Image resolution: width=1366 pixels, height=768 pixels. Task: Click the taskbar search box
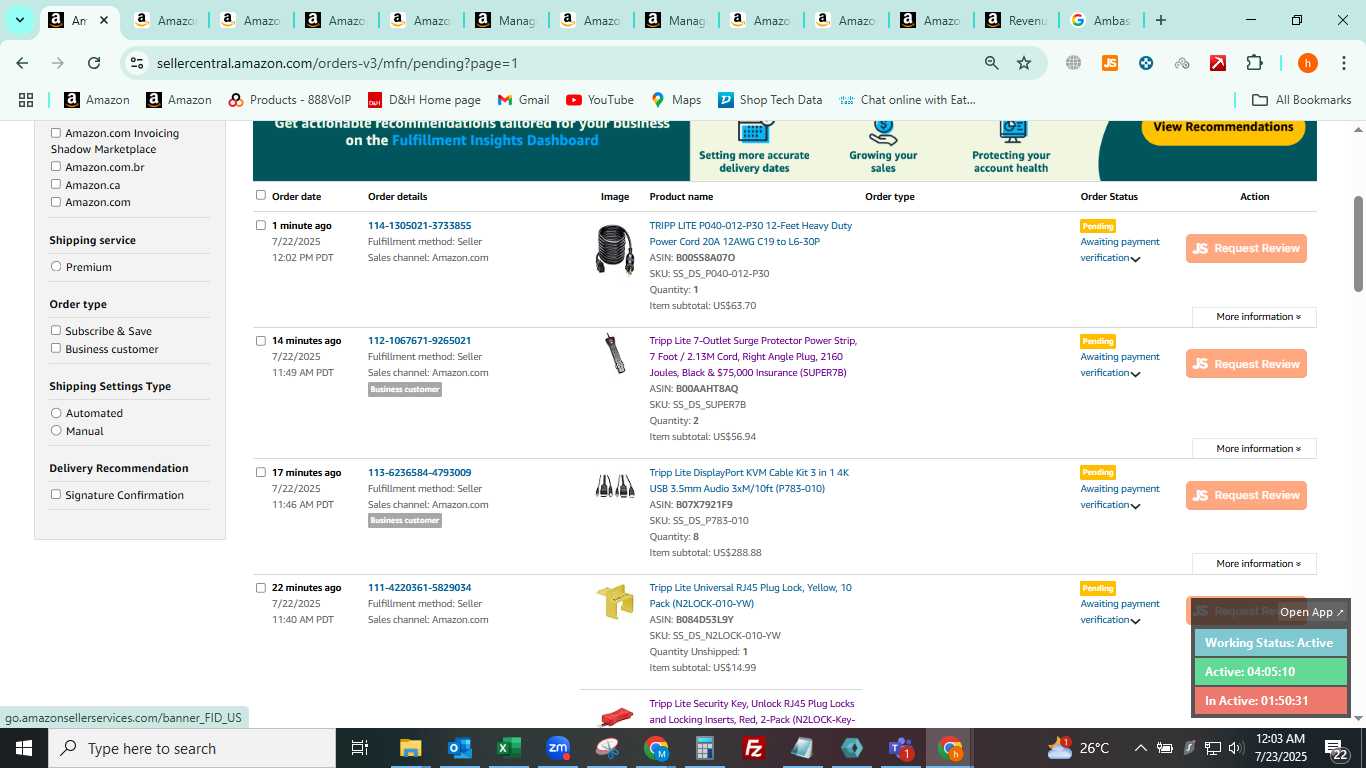192,748
